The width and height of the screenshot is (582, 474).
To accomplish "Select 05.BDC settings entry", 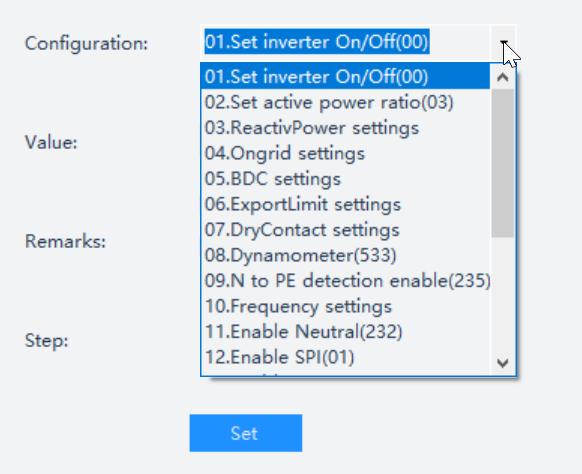I will point(345,179).
